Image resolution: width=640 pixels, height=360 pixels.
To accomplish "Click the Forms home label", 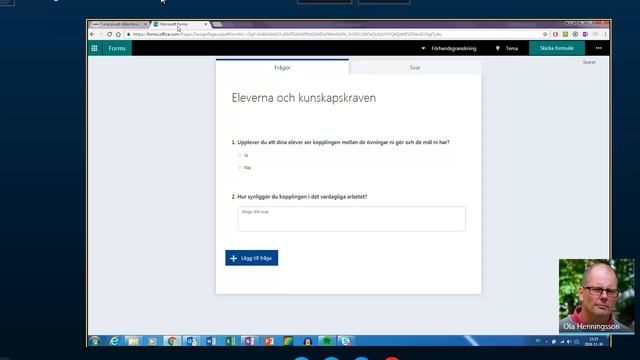I will [117, 48].
